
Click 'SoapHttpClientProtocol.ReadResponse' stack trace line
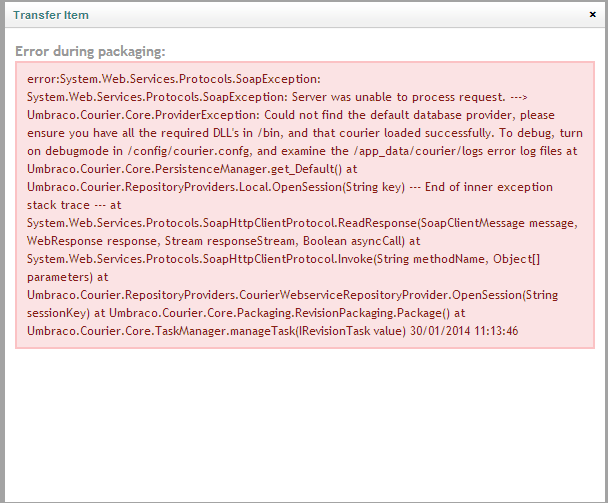(222, 223)
